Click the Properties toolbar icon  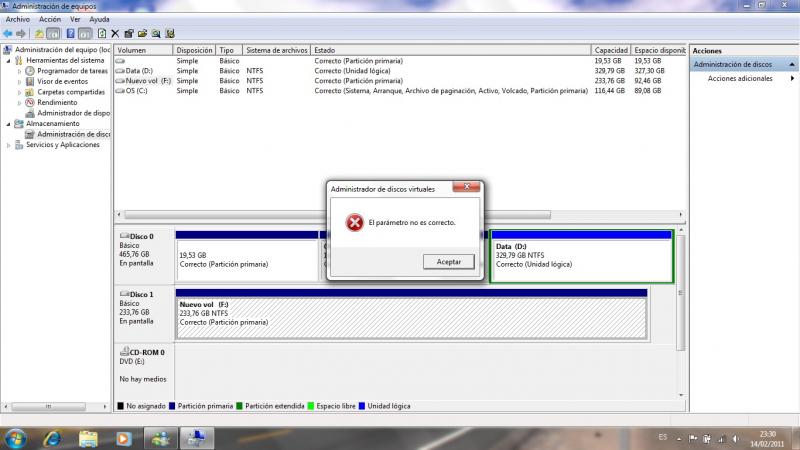tap(129, 34)
